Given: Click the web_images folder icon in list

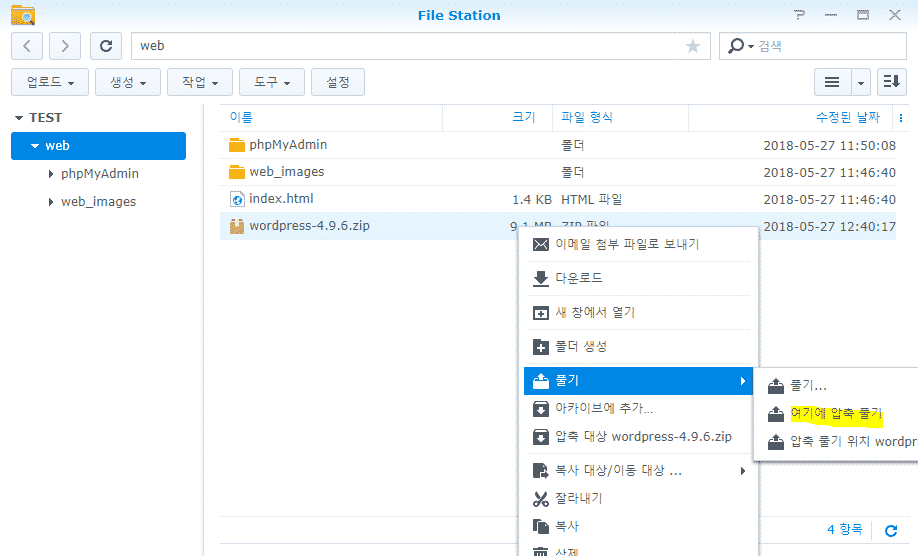Looking at the screenshot, I should [237, 172].
